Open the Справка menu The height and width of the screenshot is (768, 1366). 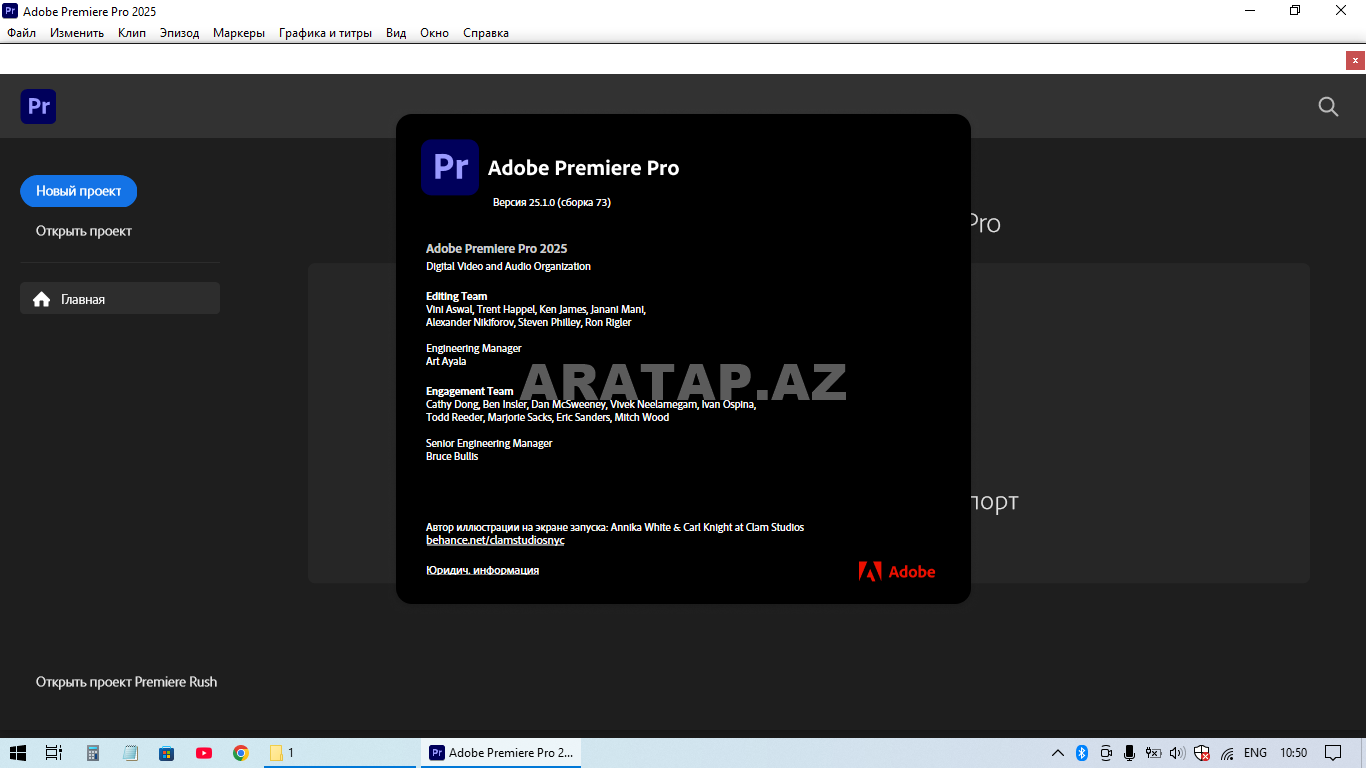coord(486,33)
